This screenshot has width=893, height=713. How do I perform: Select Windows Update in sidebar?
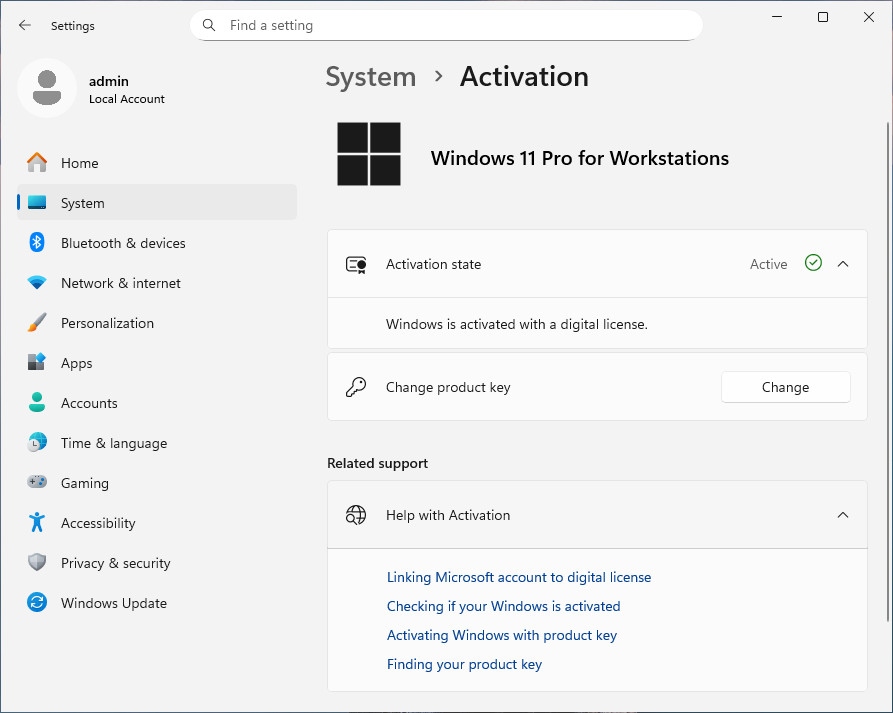tap(157, 603)
